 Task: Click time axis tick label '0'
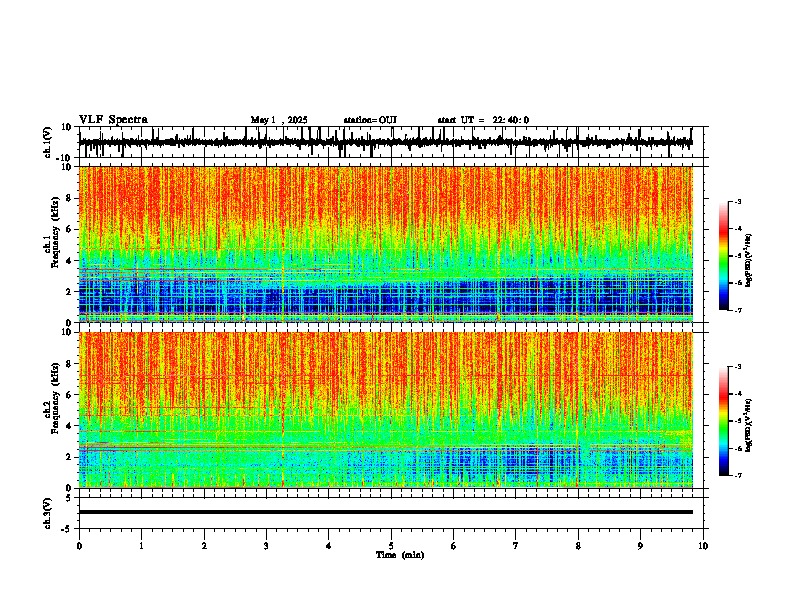click(79, 546)
